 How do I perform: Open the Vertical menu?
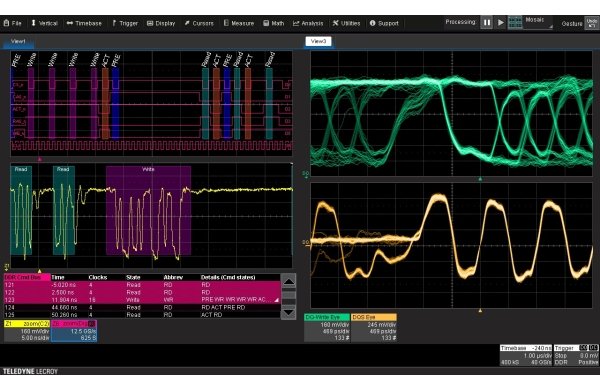click(44, 23)
